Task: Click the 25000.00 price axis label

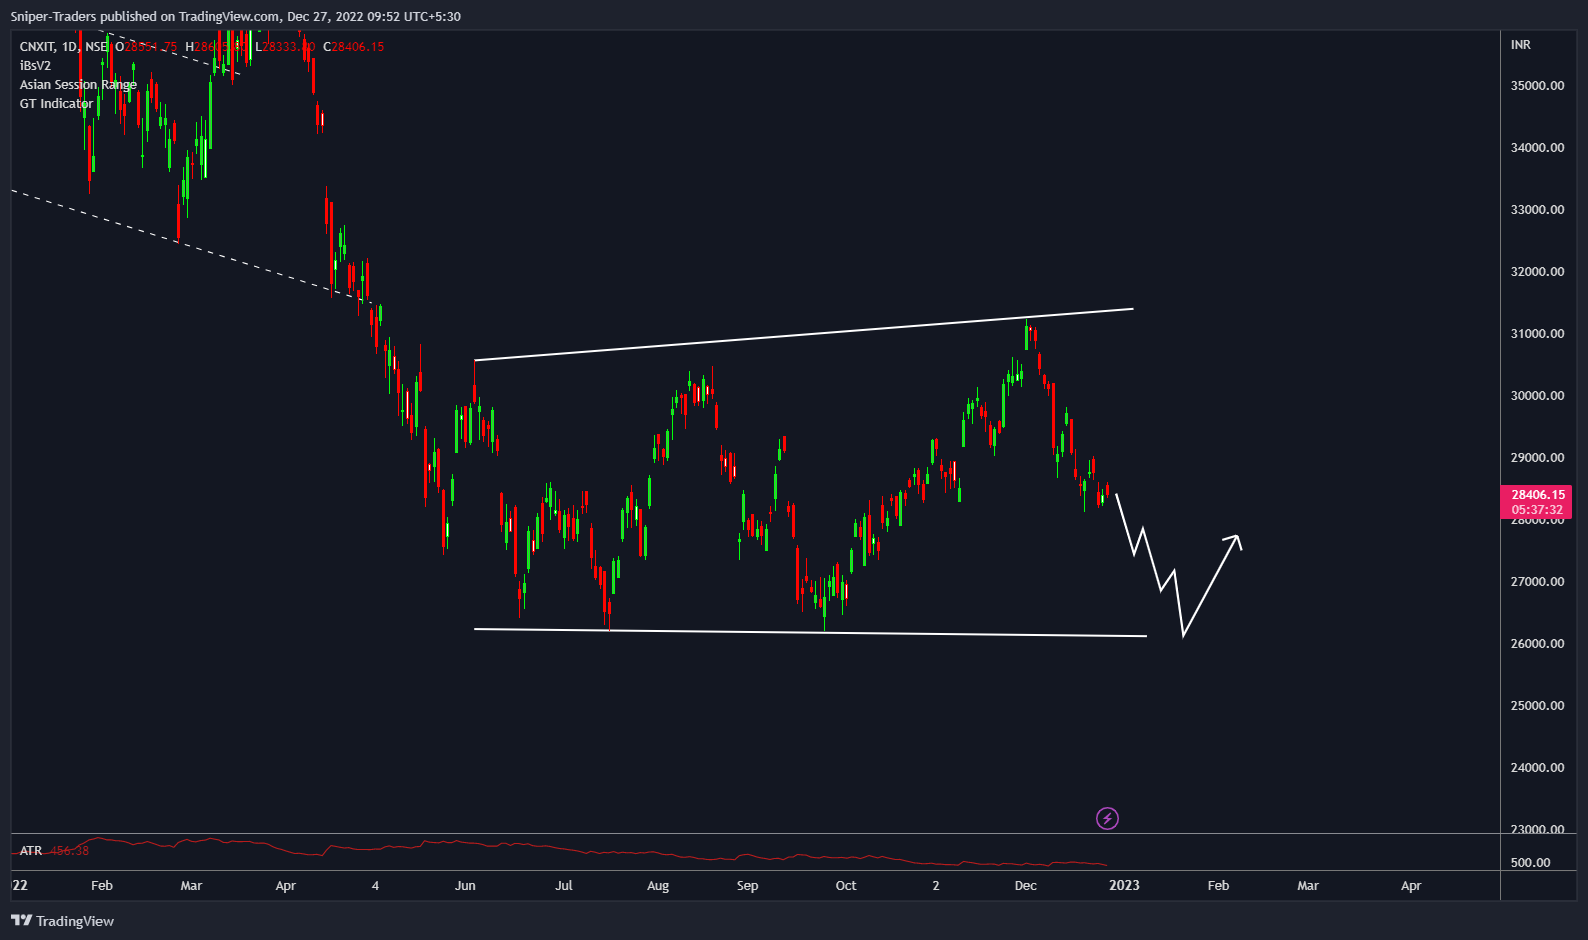Action: [1537, 706]
